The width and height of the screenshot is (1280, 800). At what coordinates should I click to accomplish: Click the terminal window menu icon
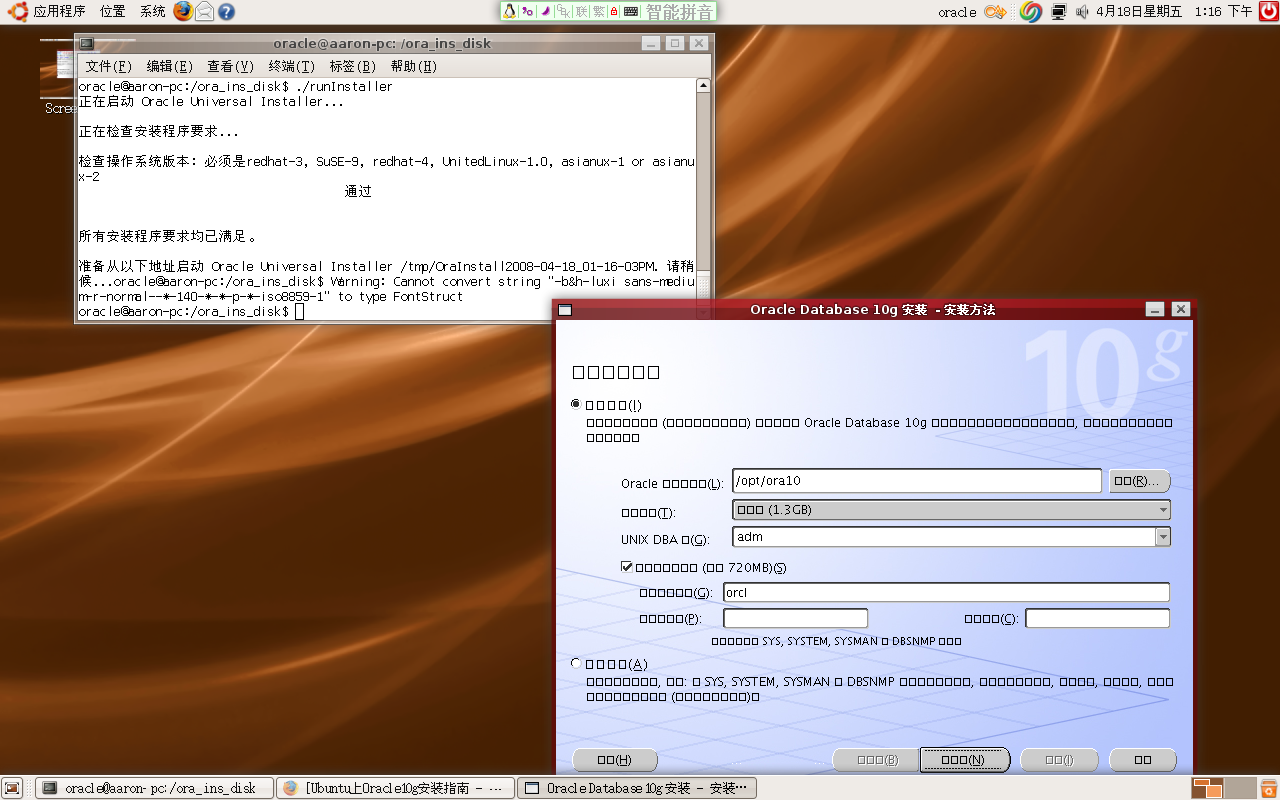pyautogui.click(x=87, y=43)
